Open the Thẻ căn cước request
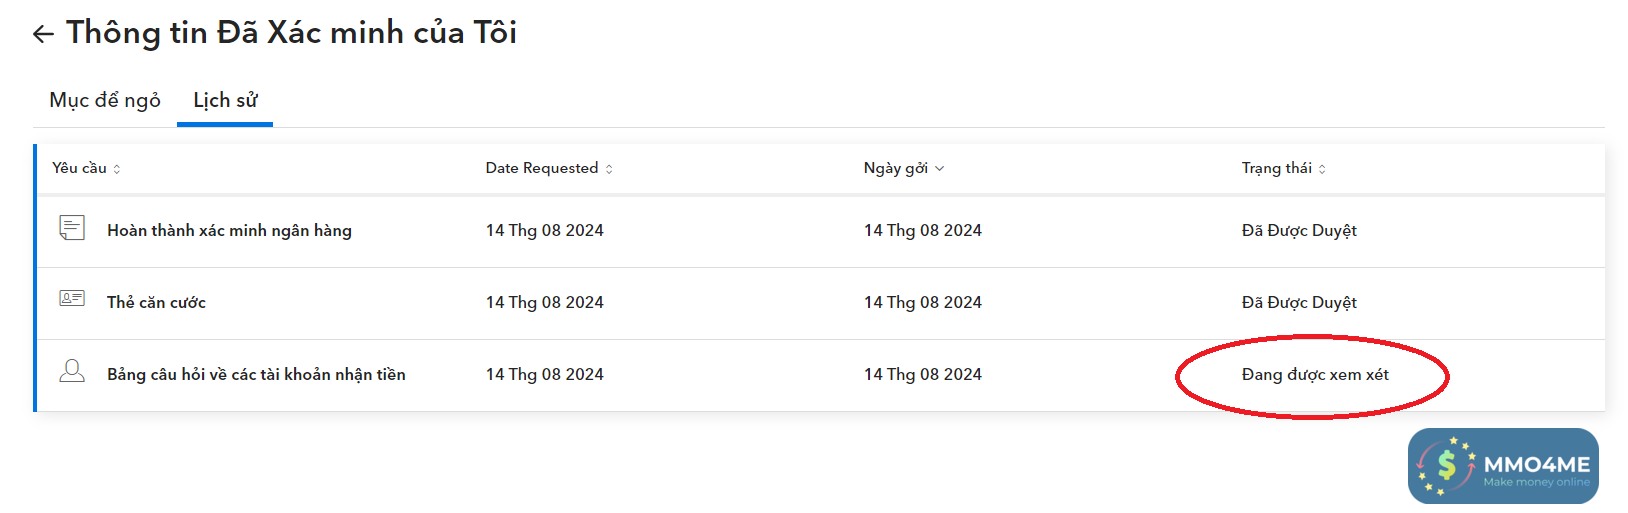 (156, 302)
